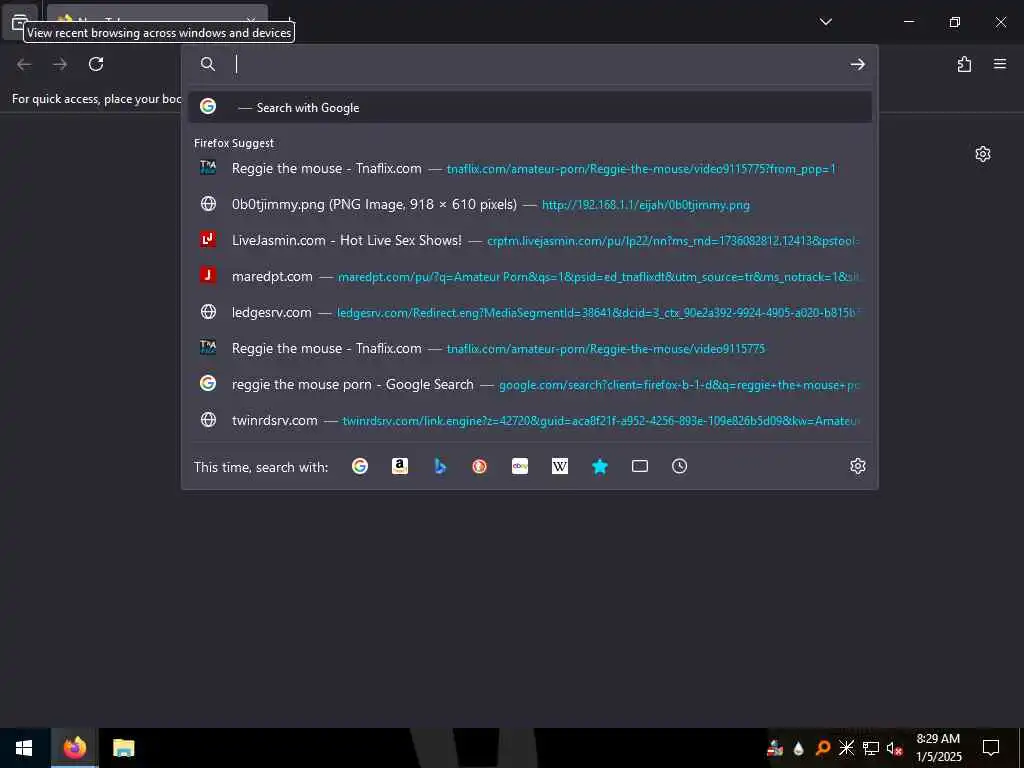
Task: Click the Go arrow in address bar
Action: 857,64
